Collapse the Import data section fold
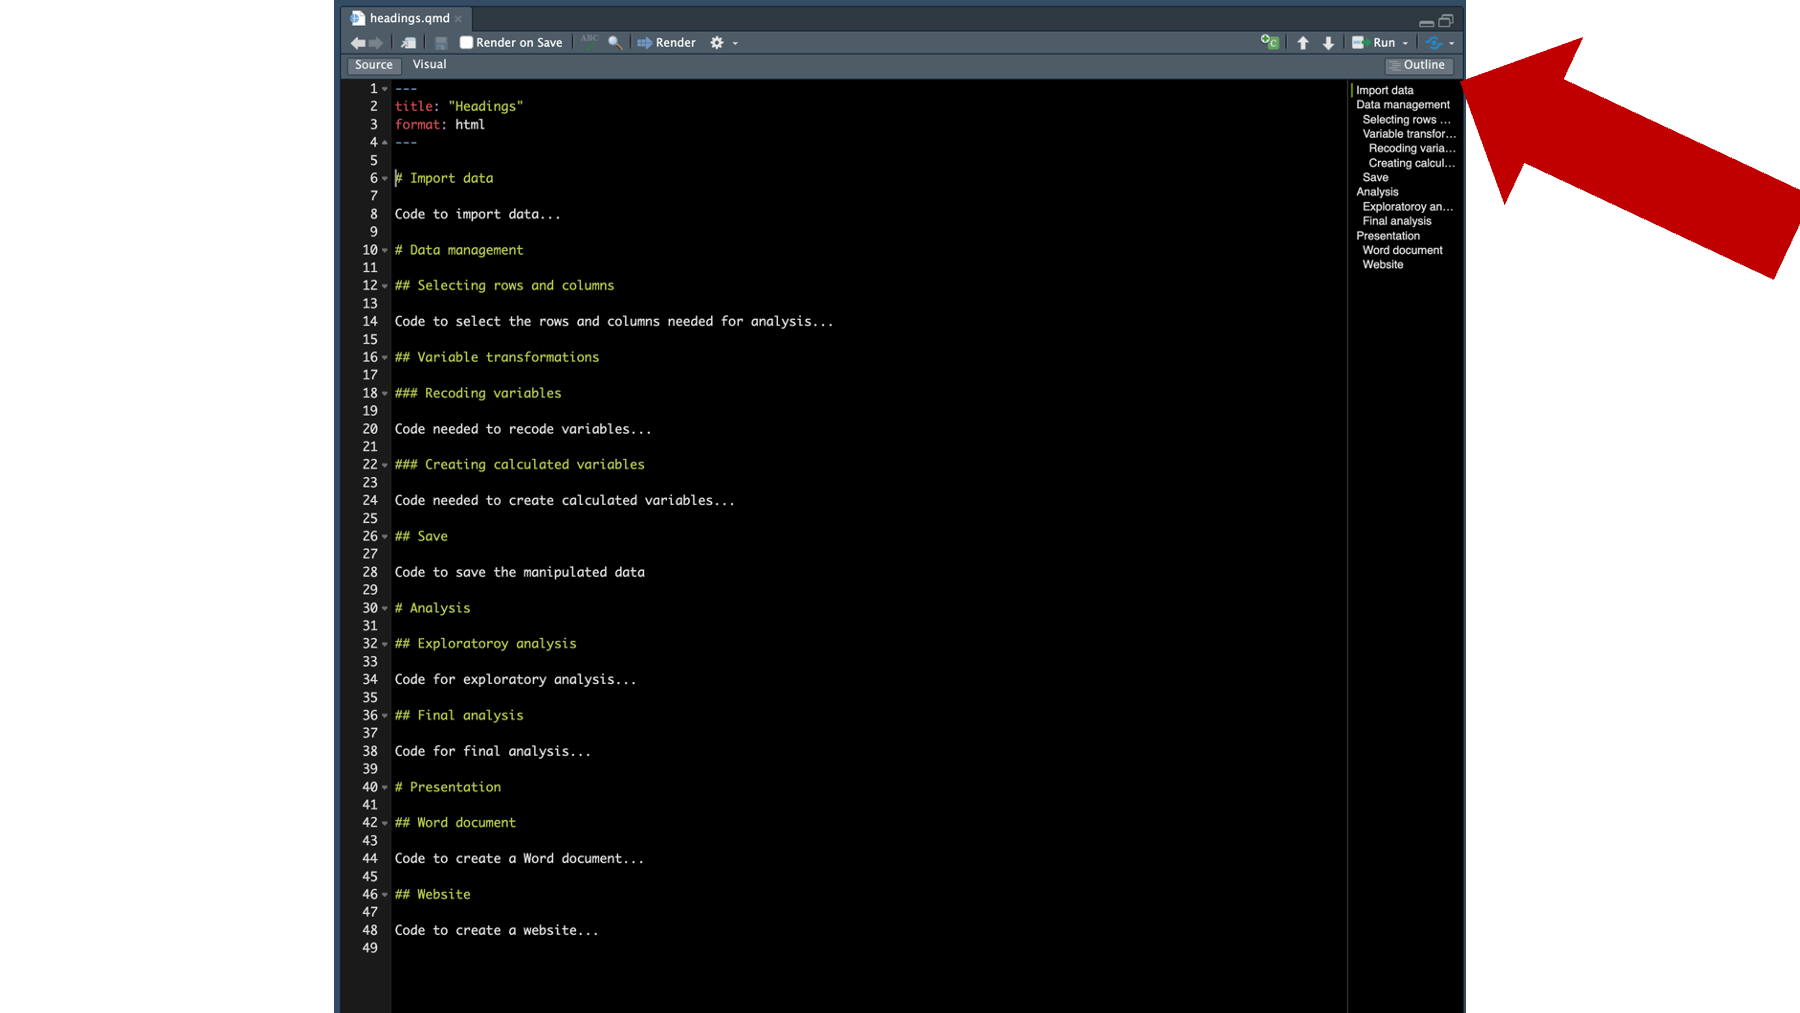This screenshot has width=1800, height=1013. [x=385, y=179]
